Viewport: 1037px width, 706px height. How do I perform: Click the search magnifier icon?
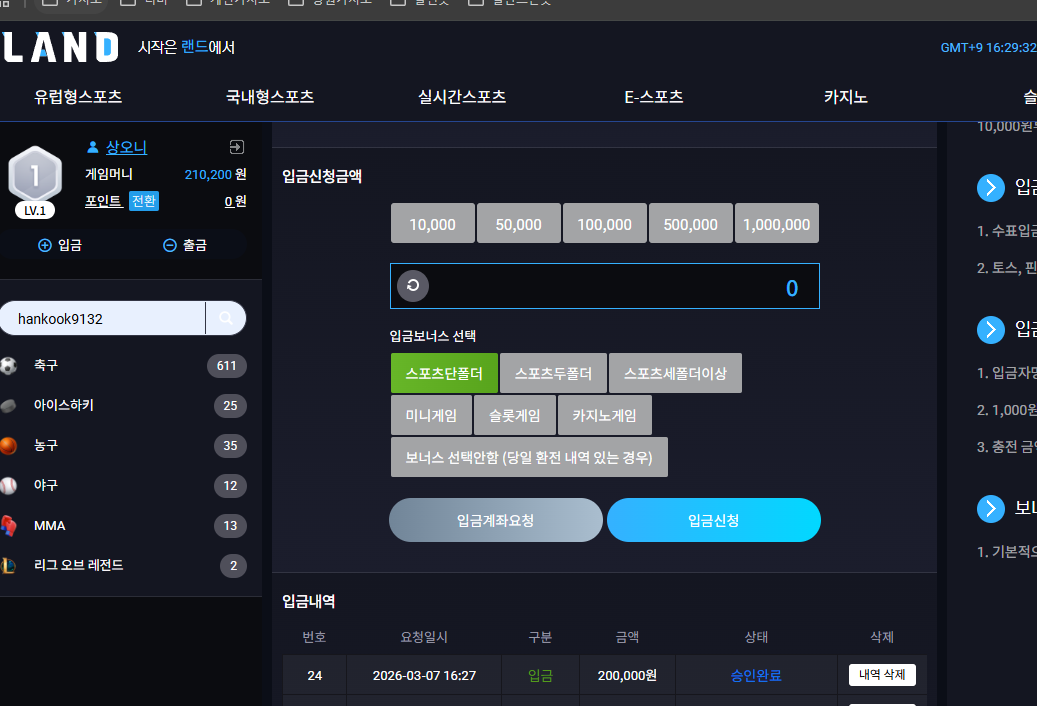(x=226, y=319)
